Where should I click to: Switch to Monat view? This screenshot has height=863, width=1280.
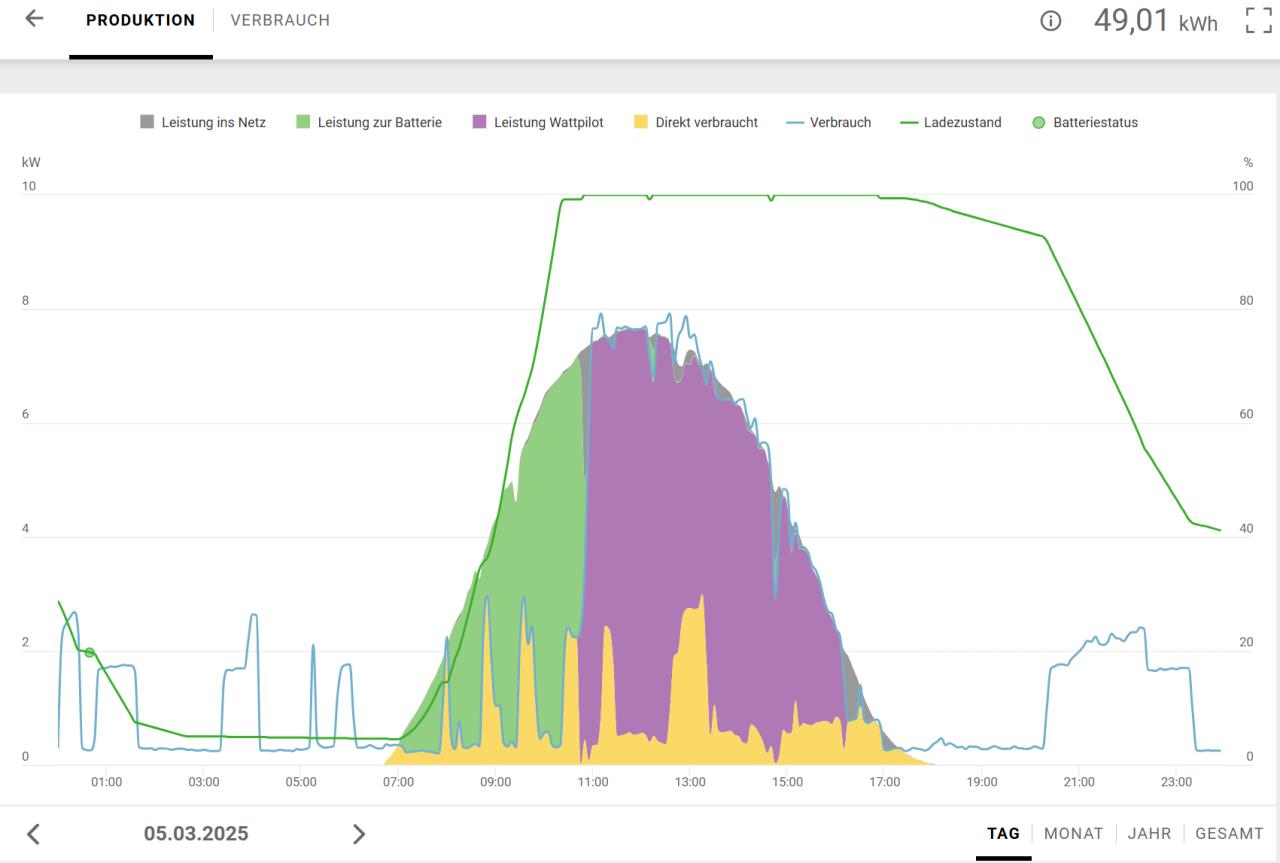pos(1073,833)
